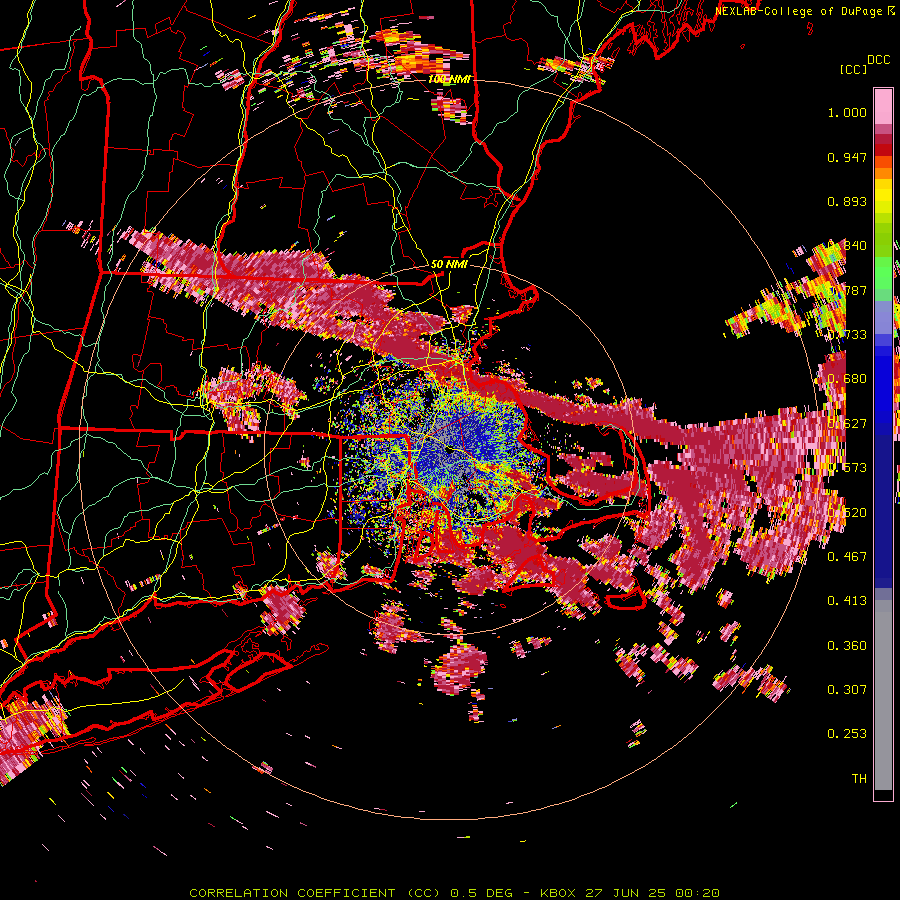
Task: Select the '0.893' scale value
Action: pos(847,201)
